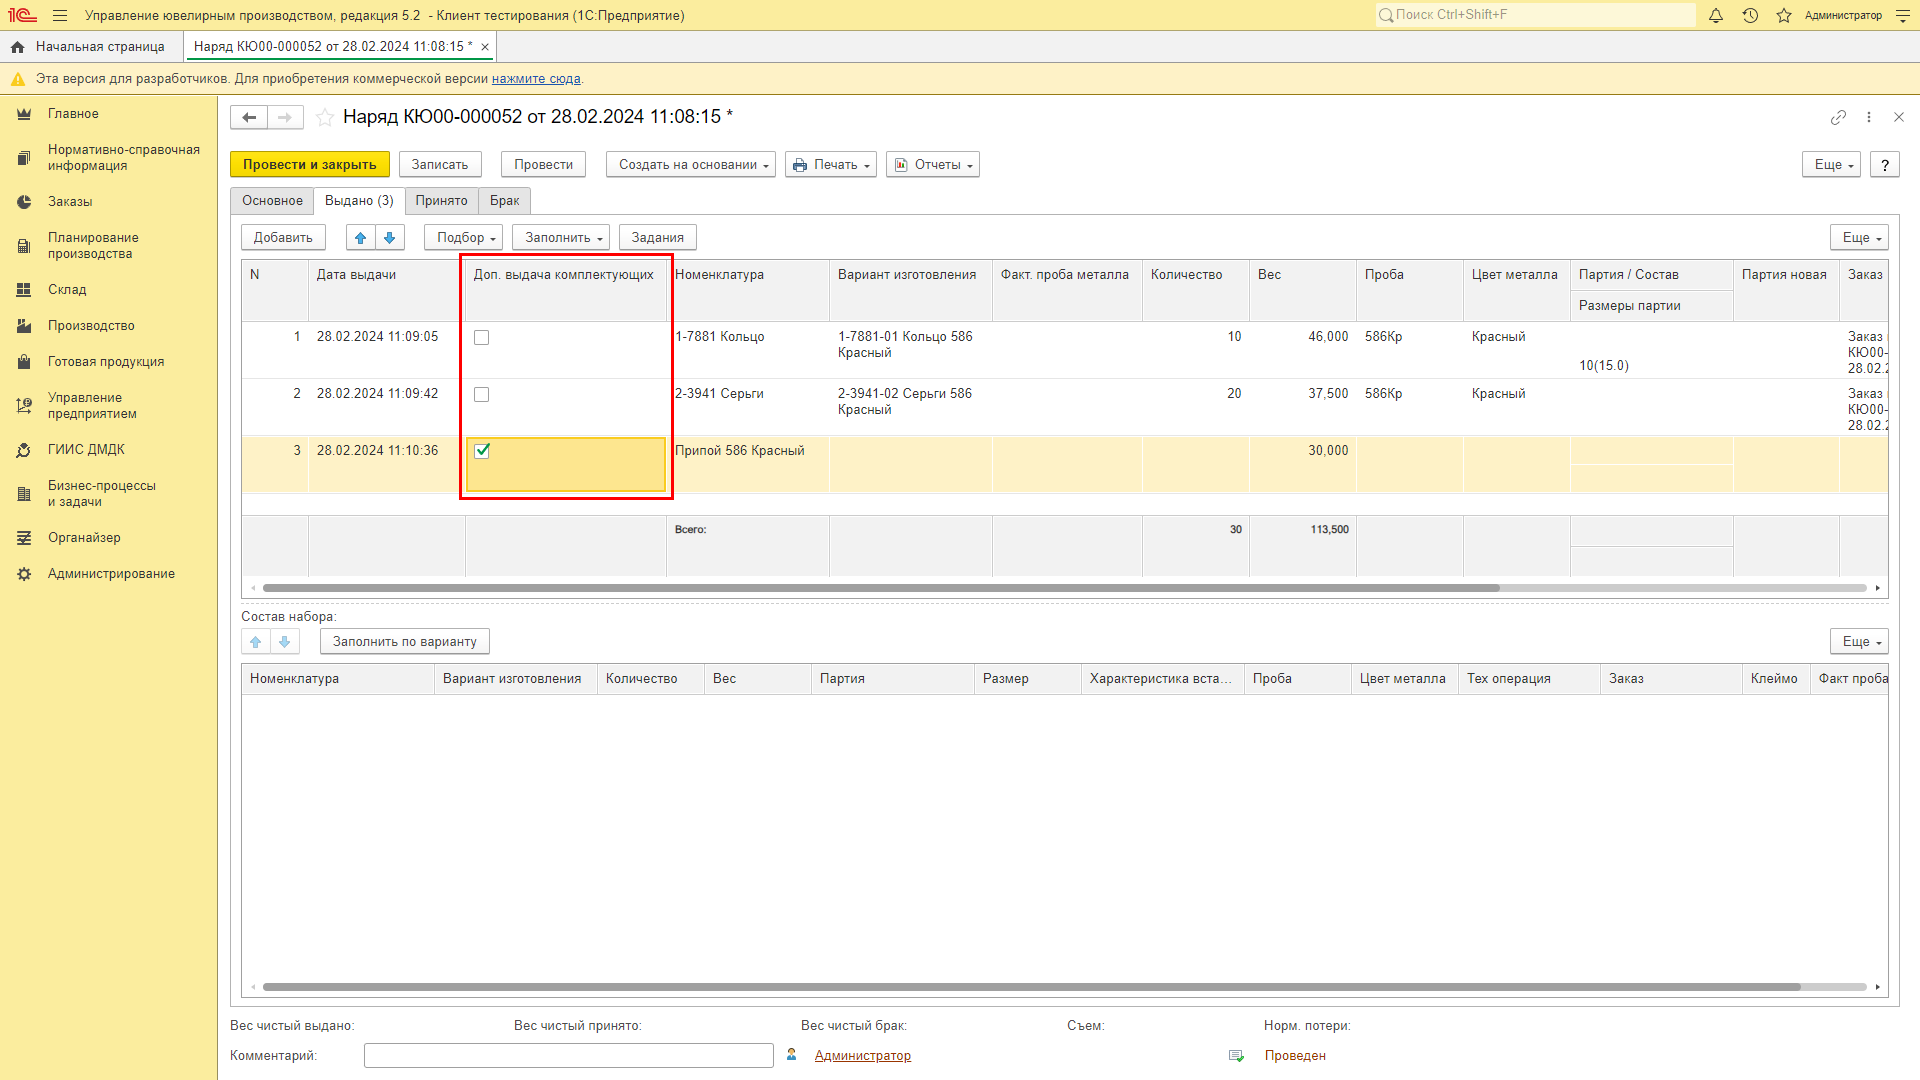Open Бизнес-процессы и задачи section
The height and width of the screenshot is (1080, 1920).
click(x=102, y=494)
